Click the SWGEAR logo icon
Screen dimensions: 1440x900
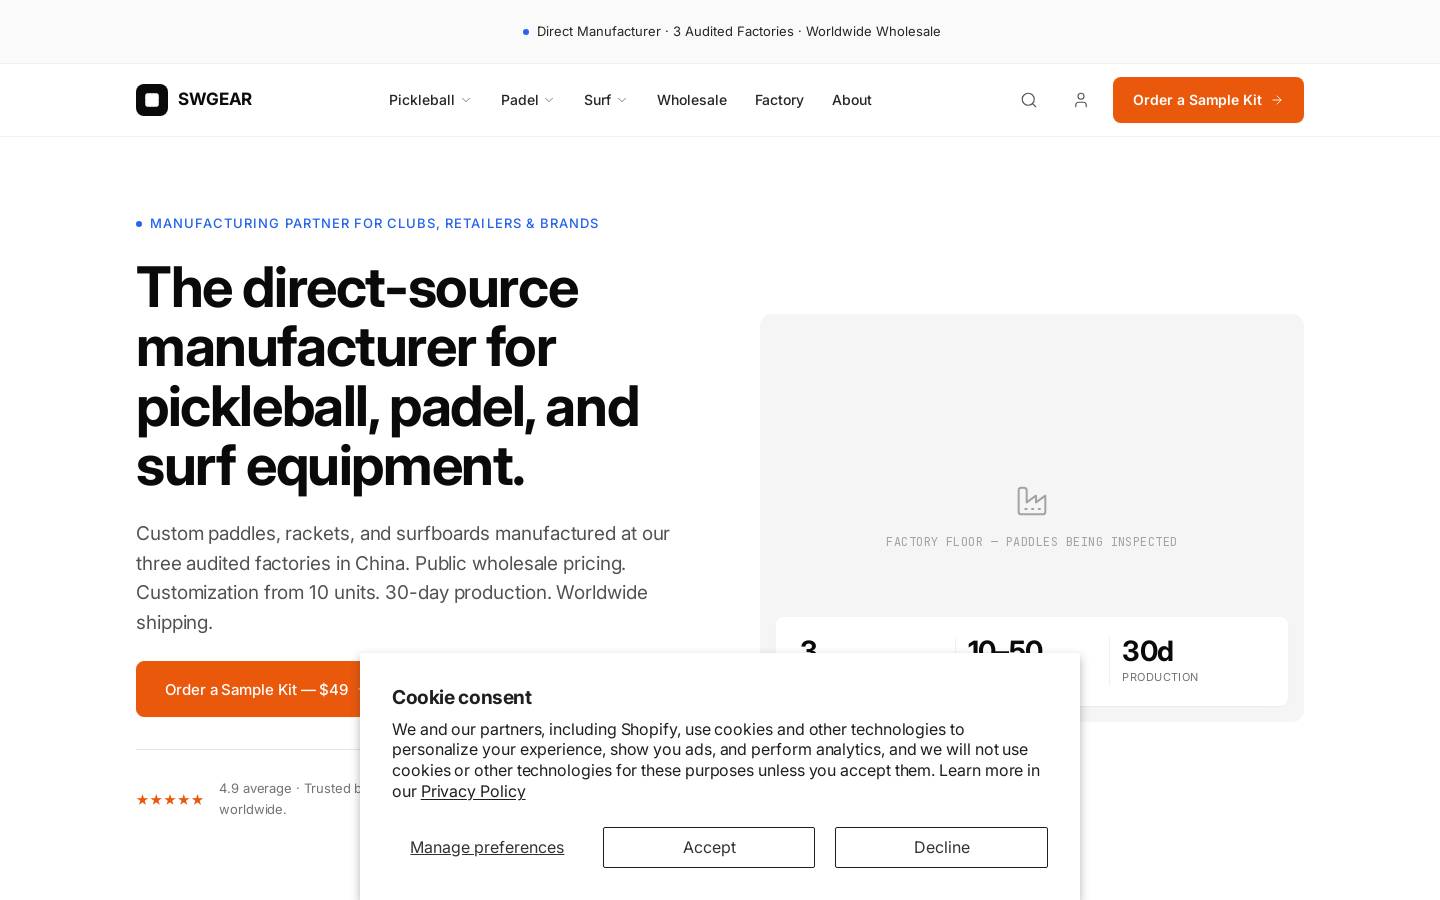point(152,100)
